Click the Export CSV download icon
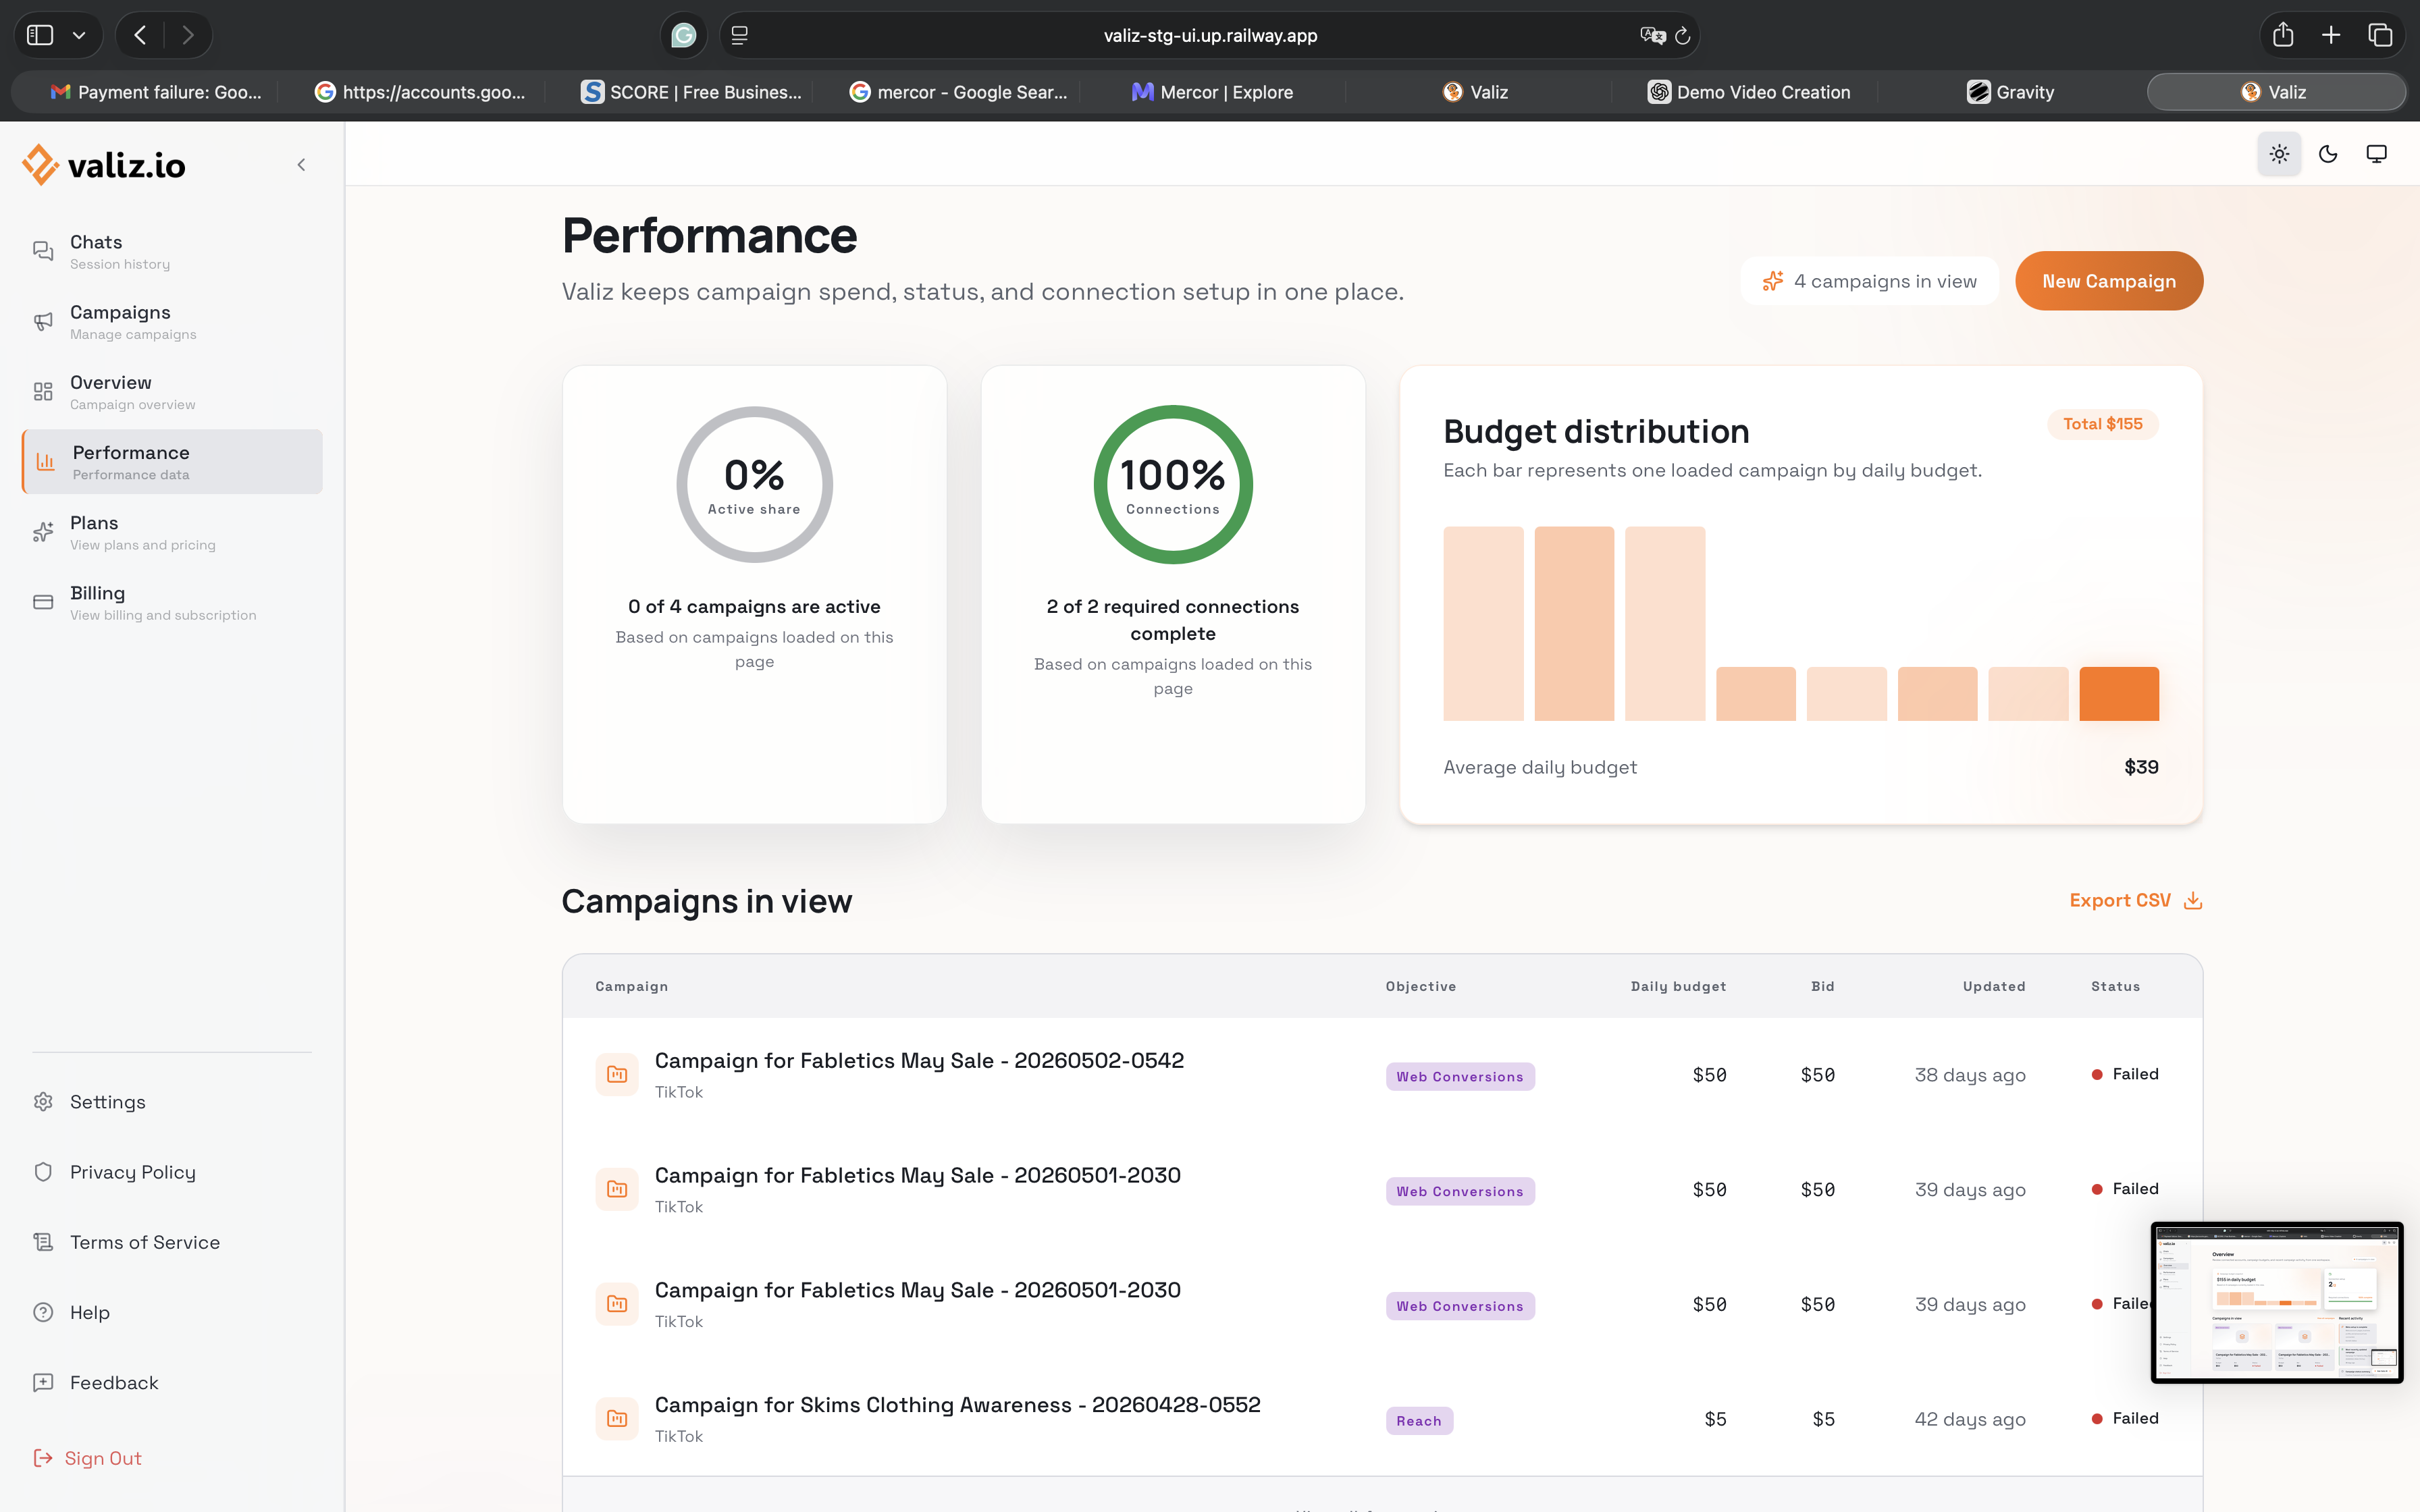 tap(2193, 900)
